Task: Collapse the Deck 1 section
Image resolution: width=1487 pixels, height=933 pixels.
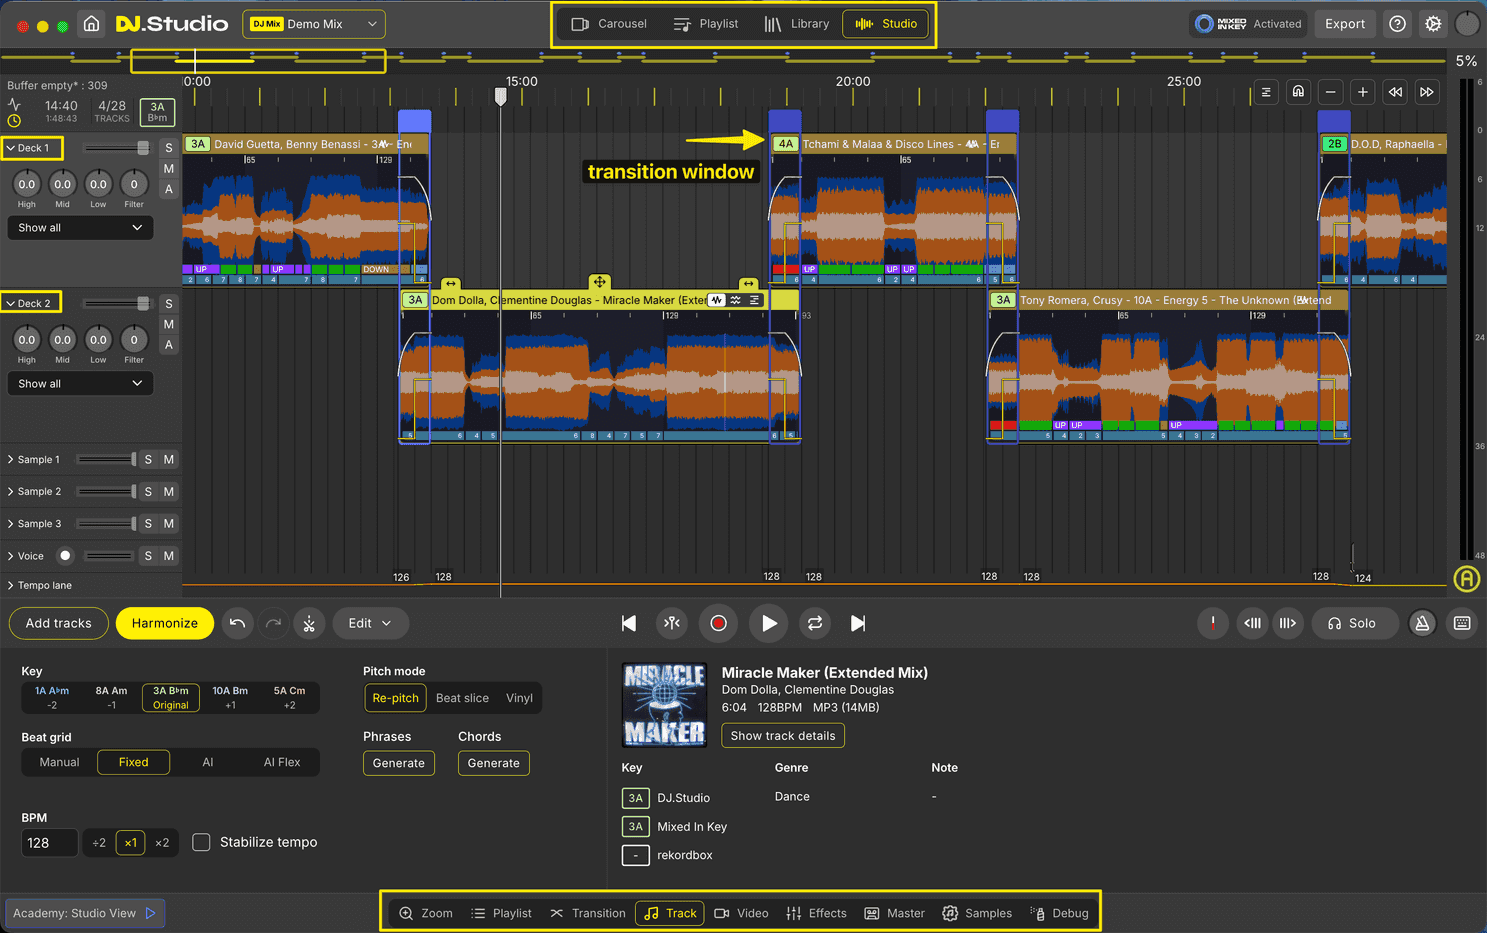Action: pos(10,147)
